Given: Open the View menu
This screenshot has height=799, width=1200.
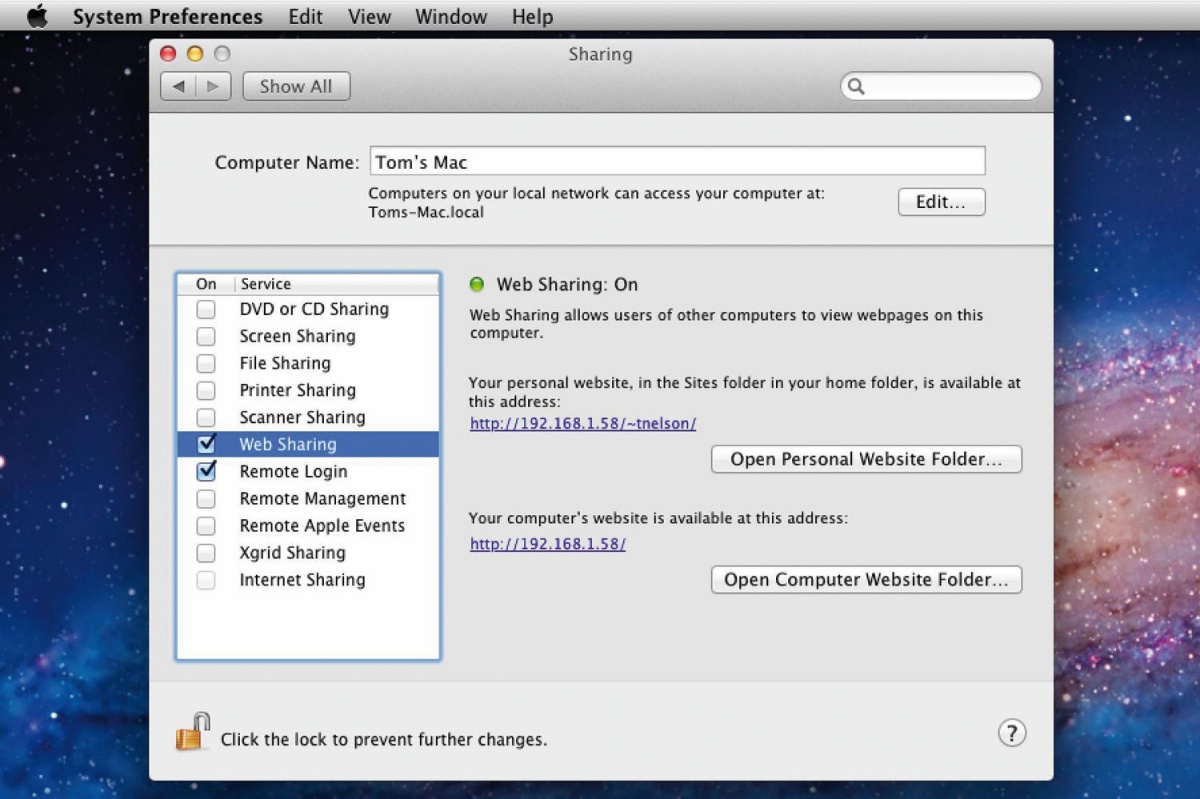Looking at the screenshot, I should point(370,17).
